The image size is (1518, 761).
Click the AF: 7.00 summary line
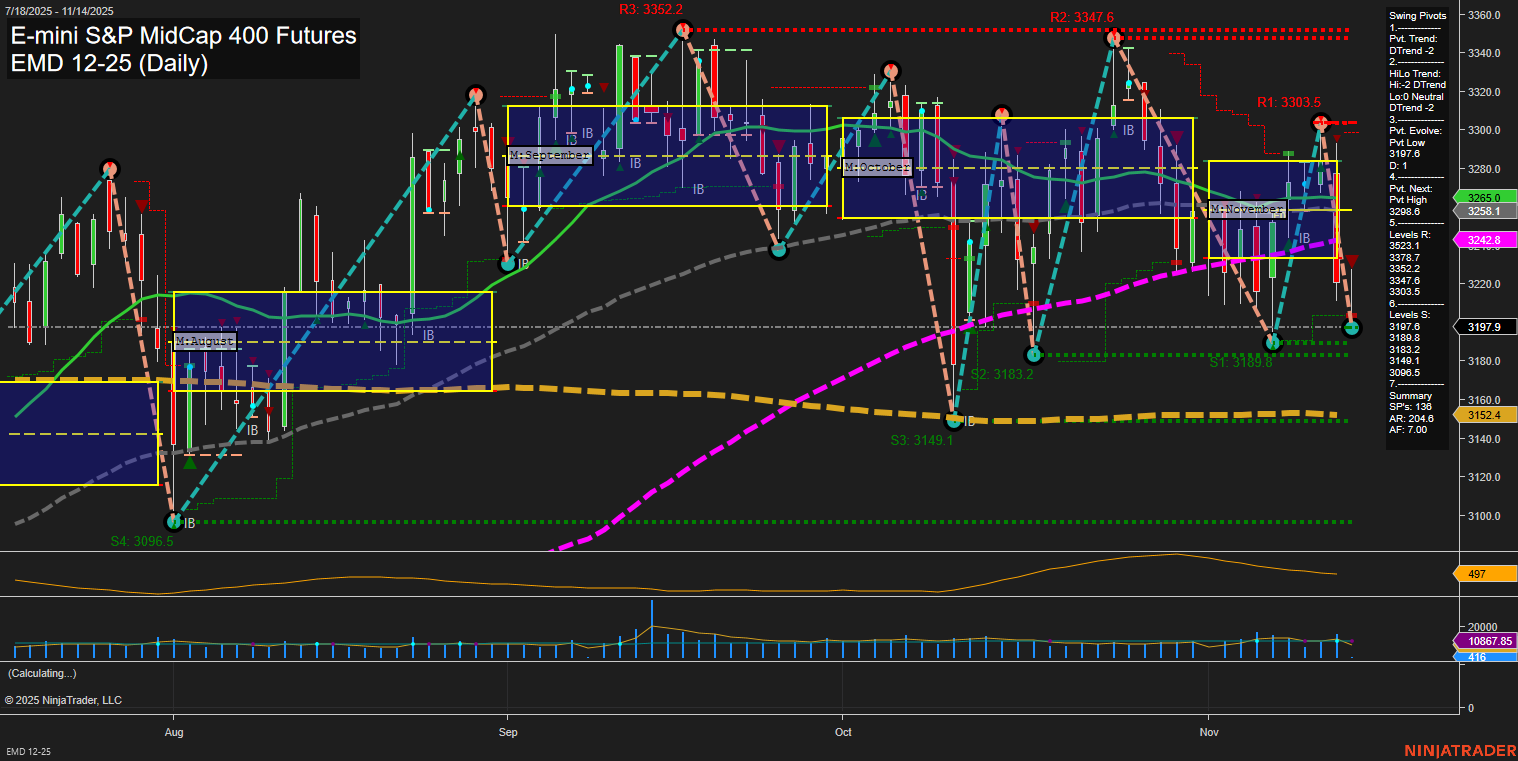1408,431
